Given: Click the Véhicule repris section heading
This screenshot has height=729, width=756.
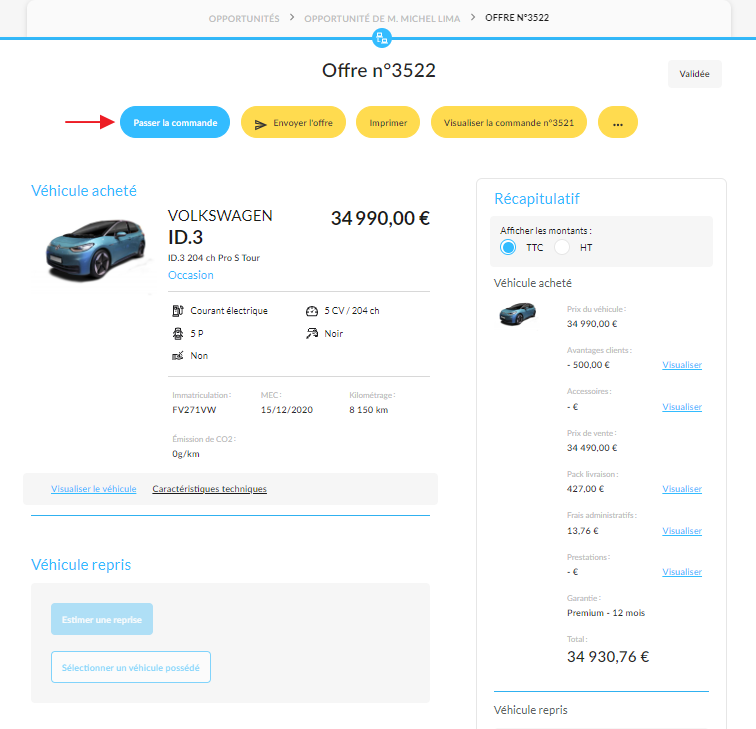Looking at the screenshot, I should click(x=81, y=565).
